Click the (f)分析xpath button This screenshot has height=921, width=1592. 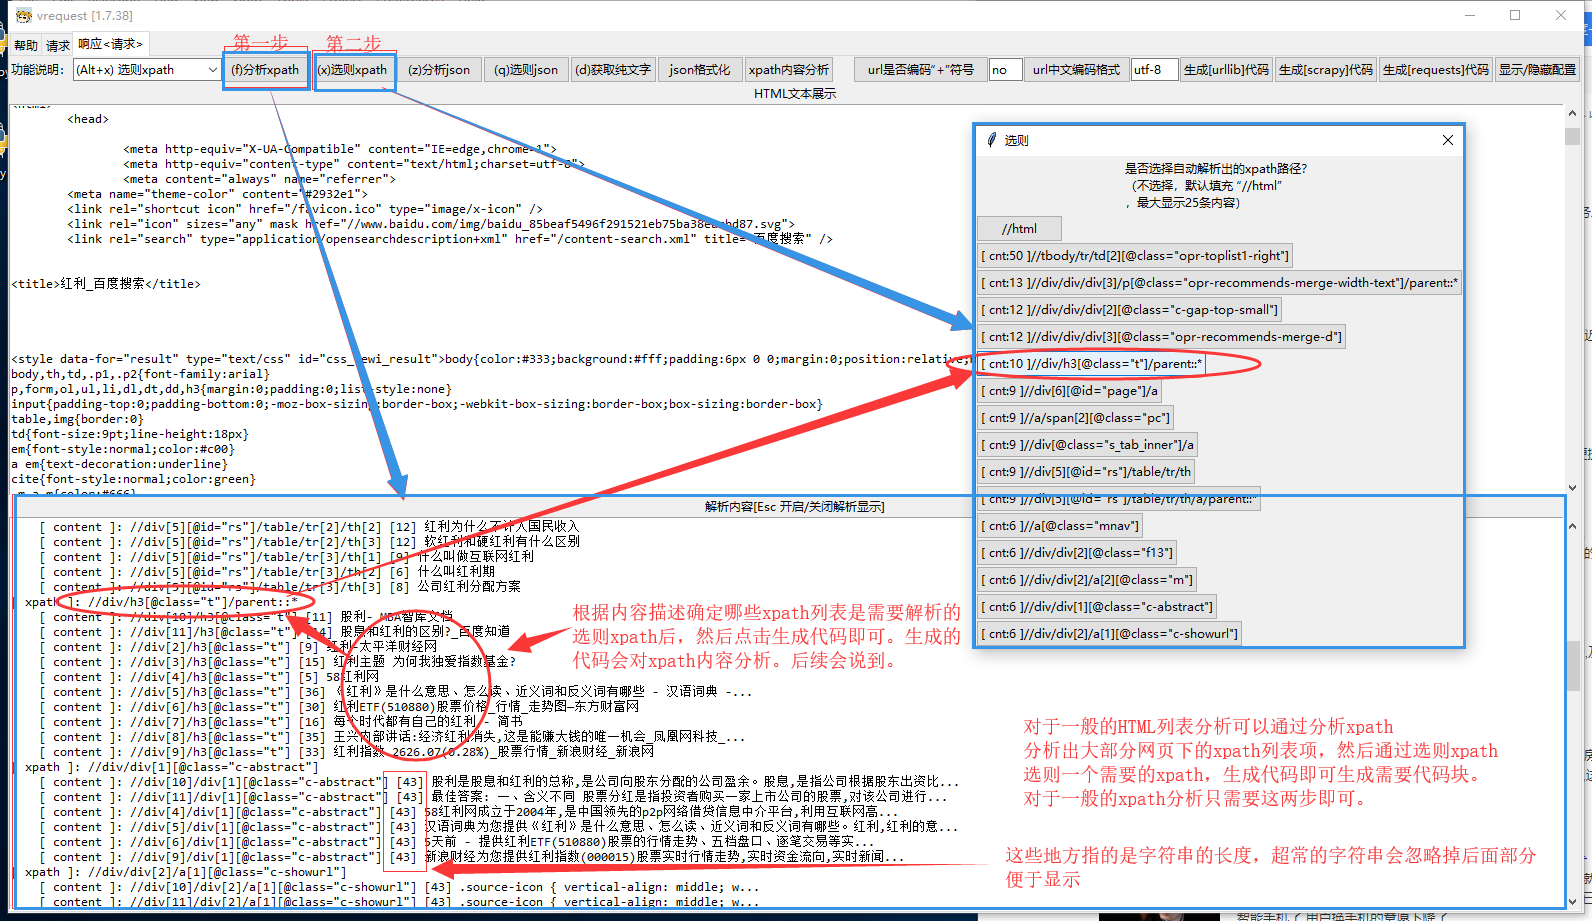point(265,70)
